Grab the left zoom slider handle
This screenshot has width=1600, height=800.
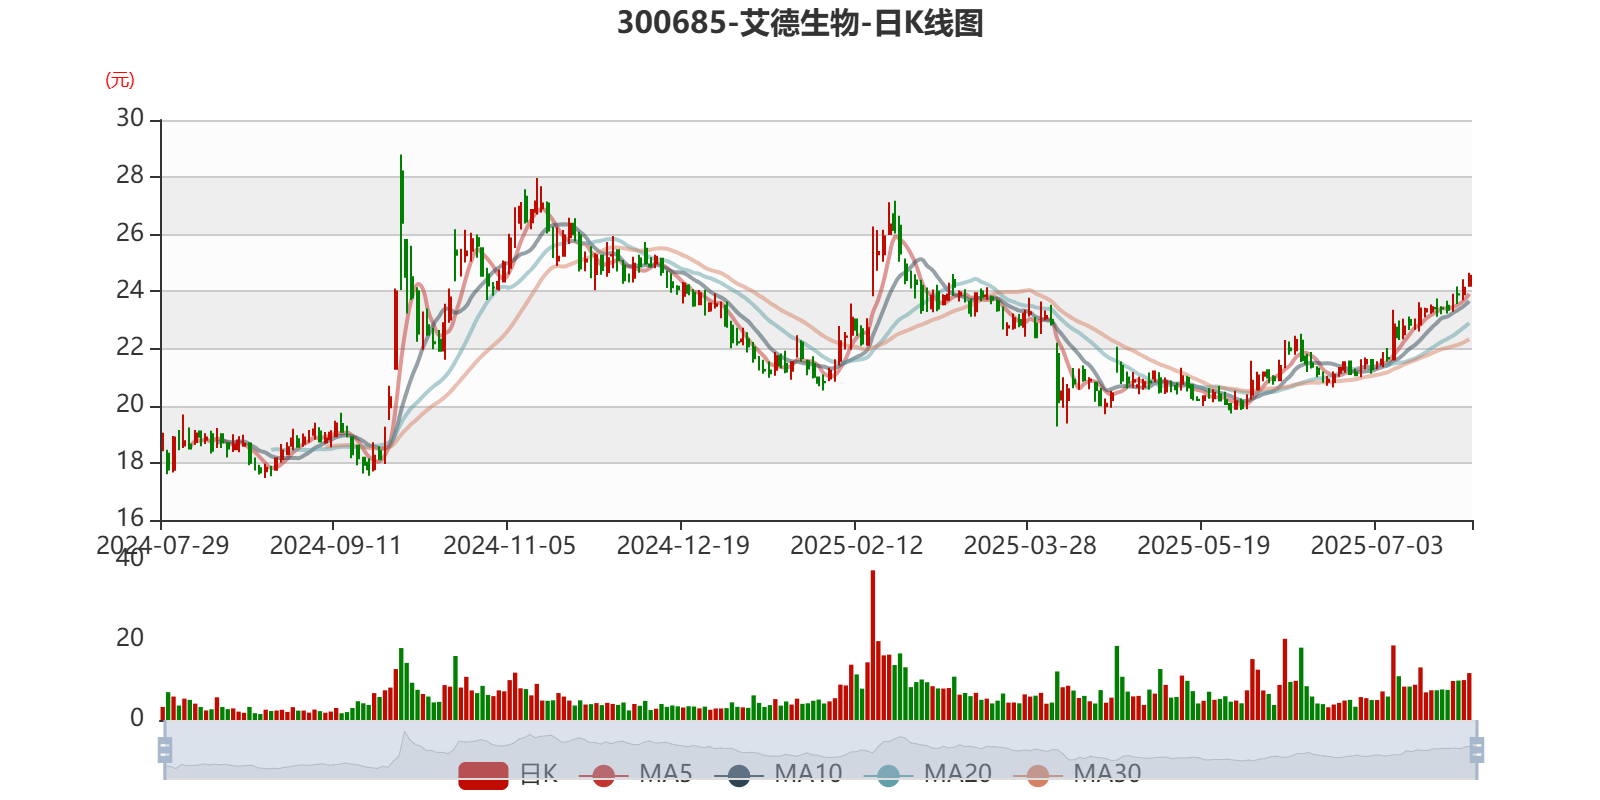click(x=165, y=749)
